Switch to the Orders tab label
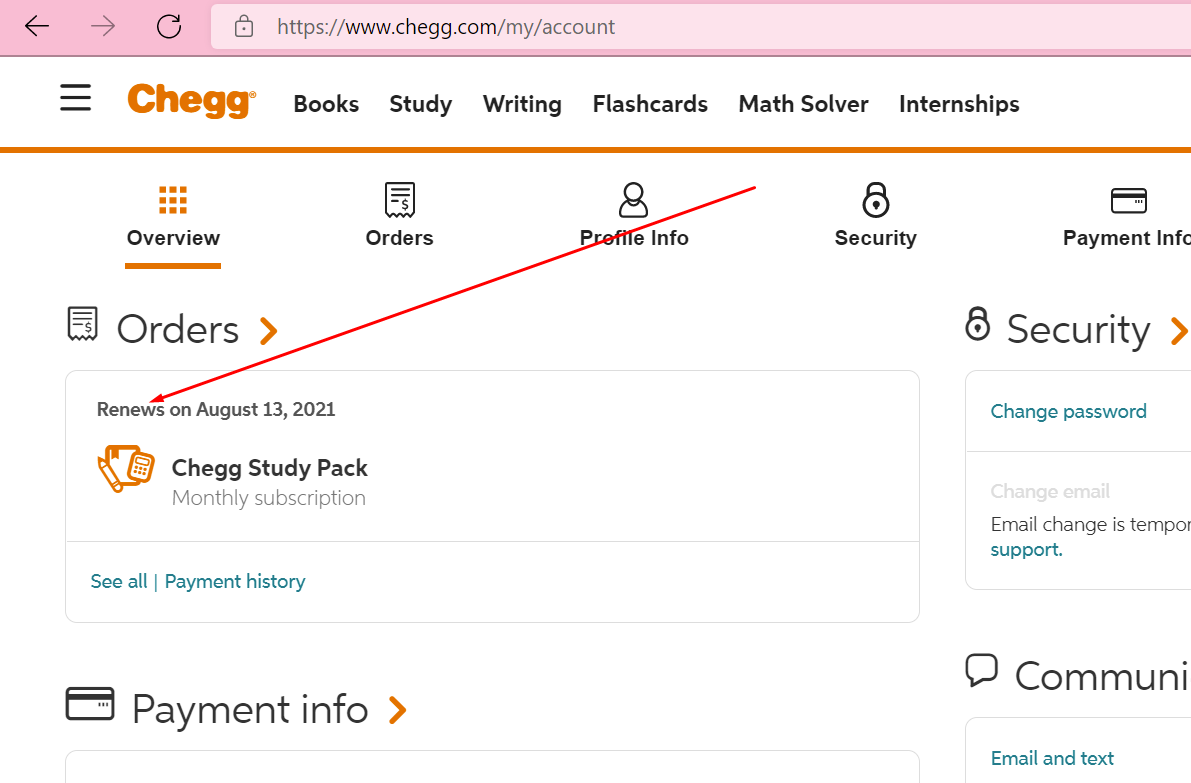 click(x=400, y=238)
